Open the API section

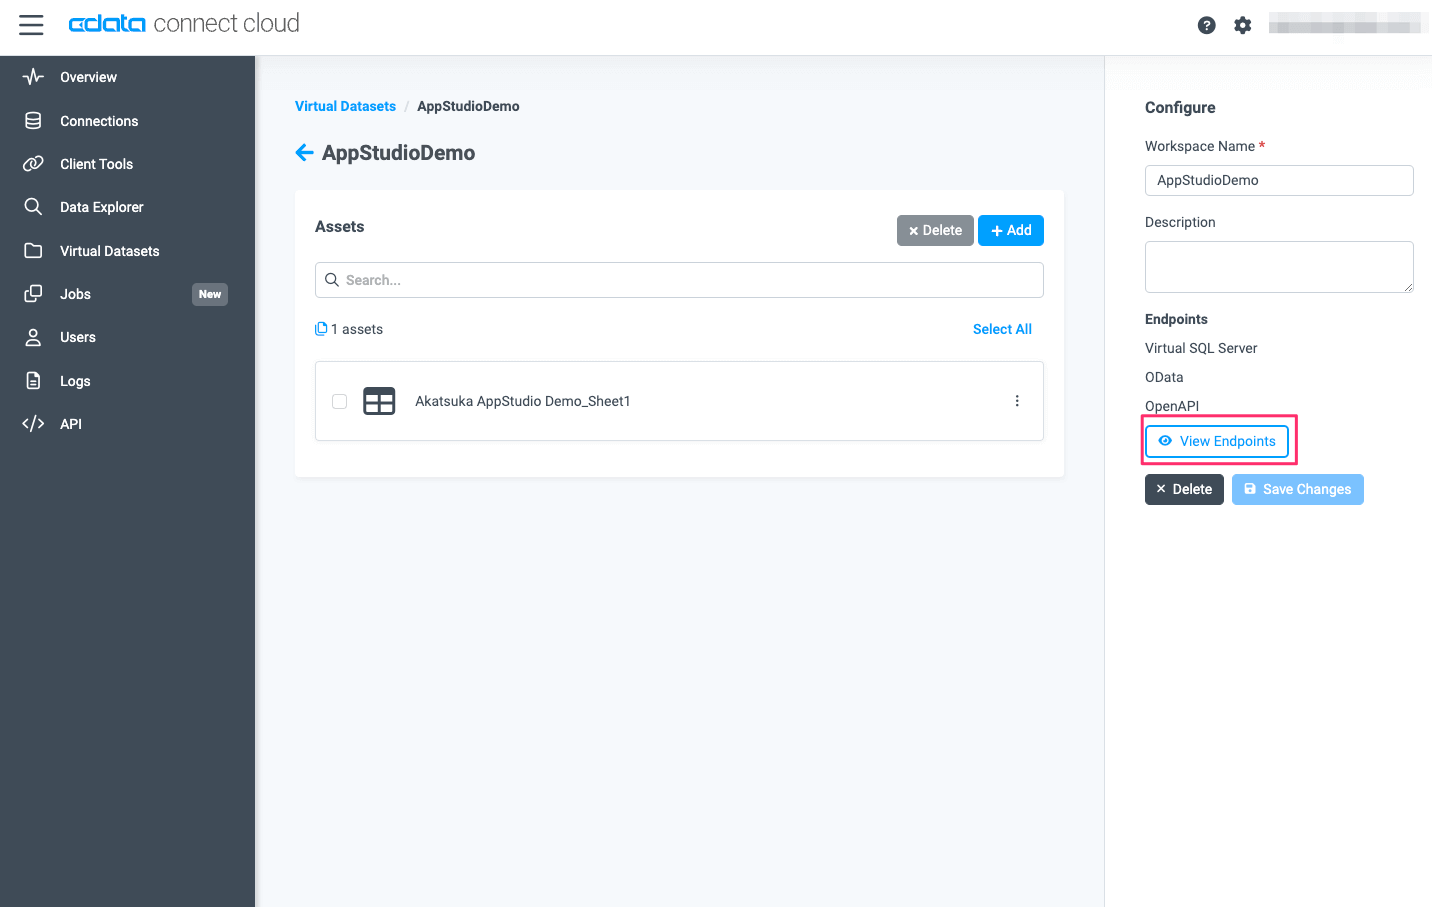pyautogui.click(x=70, y=423)
